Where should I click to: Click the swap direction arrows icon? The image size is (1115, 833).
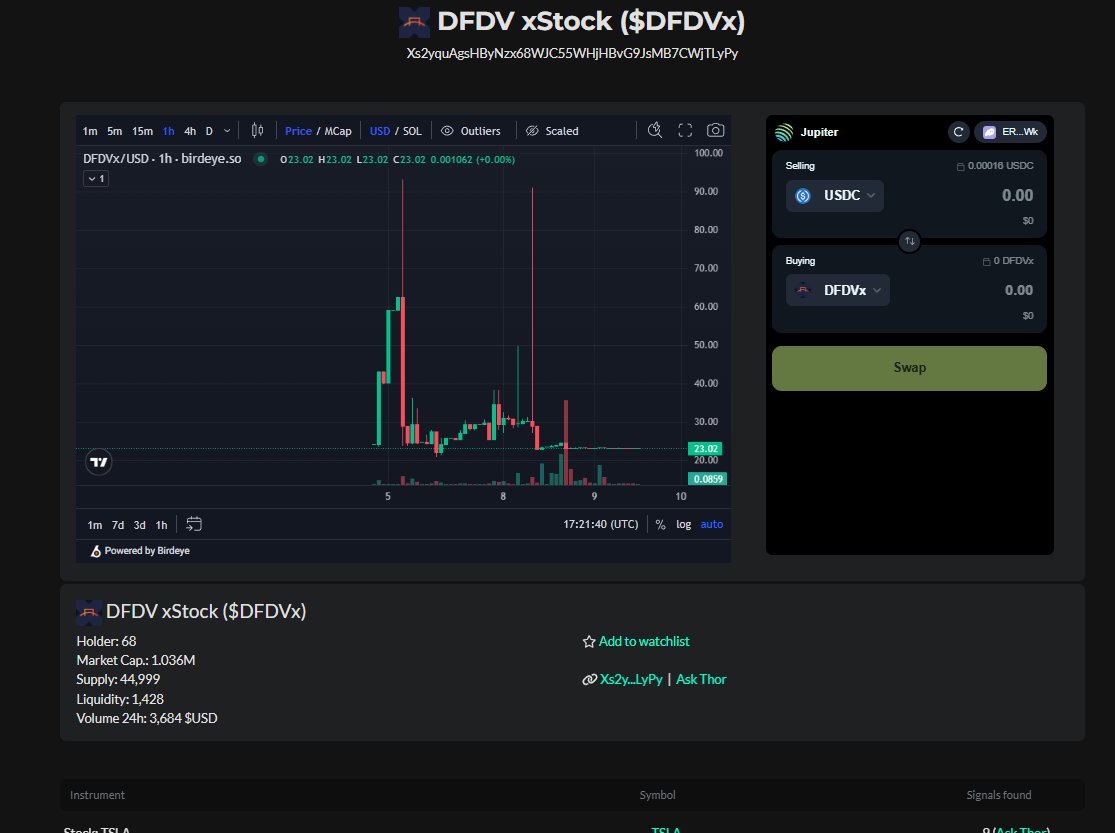[909, 241]
